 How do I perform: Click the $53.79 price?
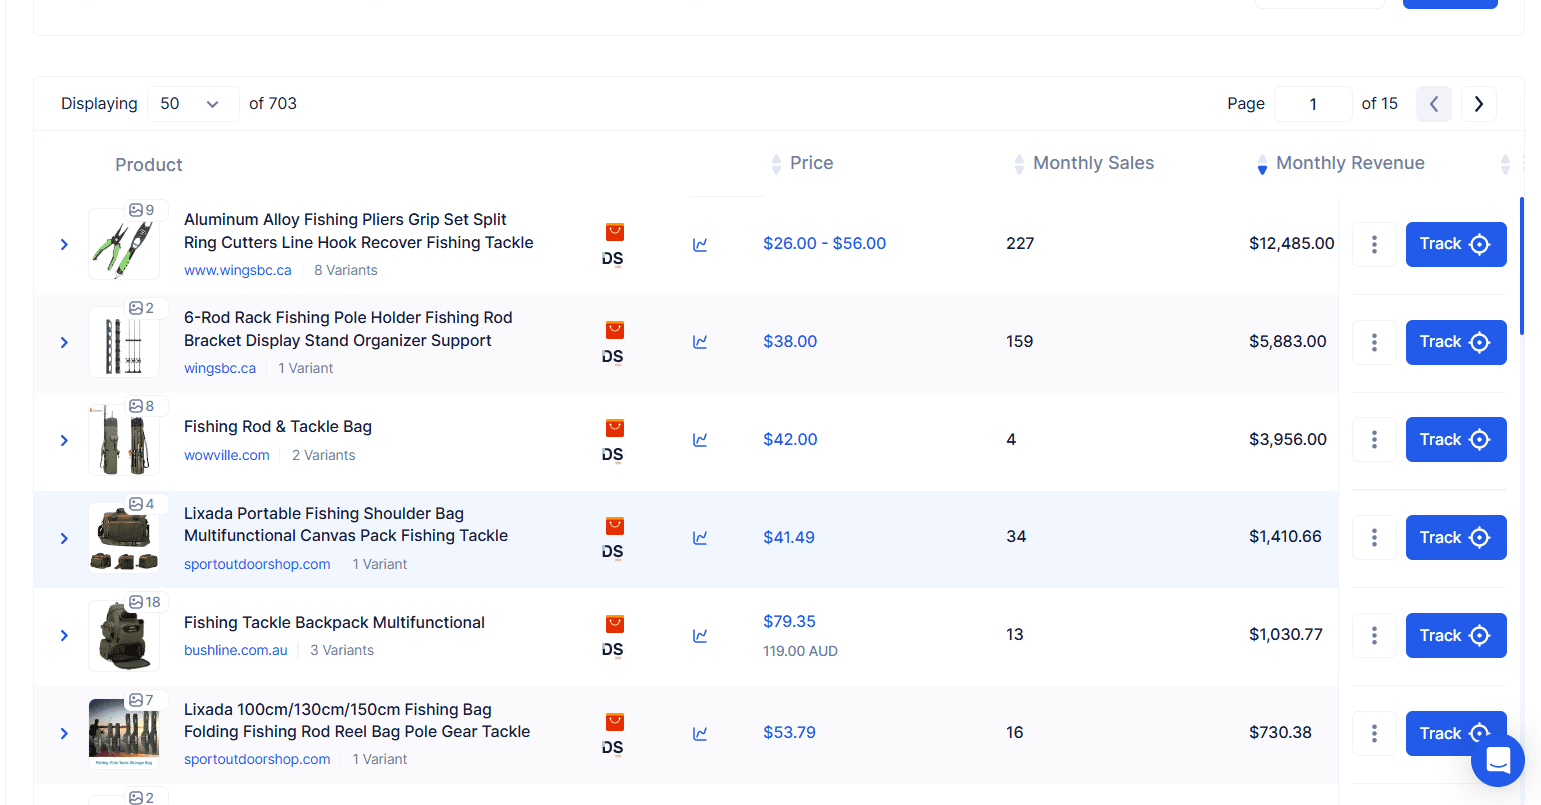pyautogui.click(x=789, y=733)
